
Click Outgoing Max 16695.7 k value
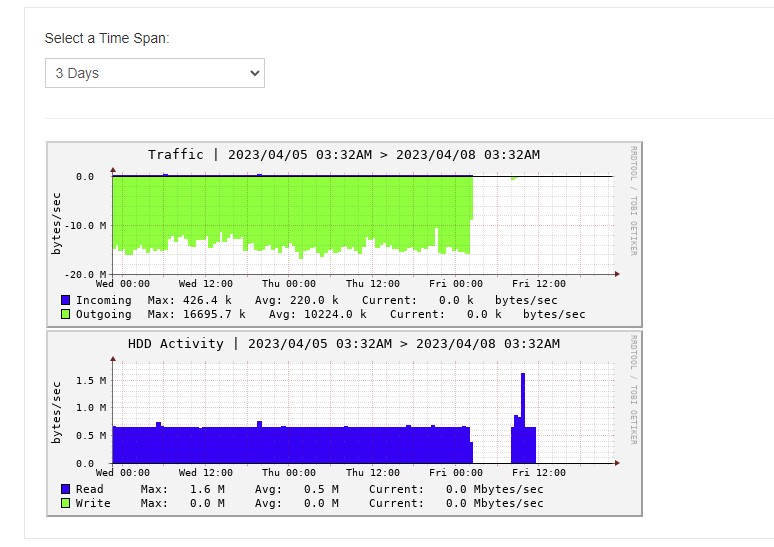tap(214, 314)
